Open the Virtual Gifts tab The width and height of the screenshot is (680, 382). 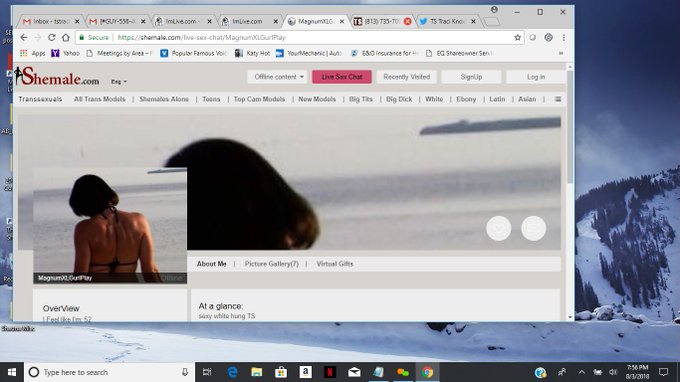click(x=335, y=264)
